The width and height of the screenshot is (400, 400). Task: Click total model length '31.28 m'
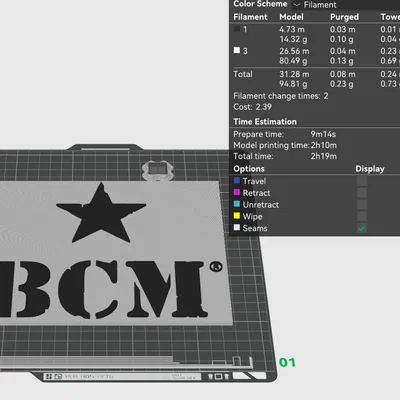point(294,74)
